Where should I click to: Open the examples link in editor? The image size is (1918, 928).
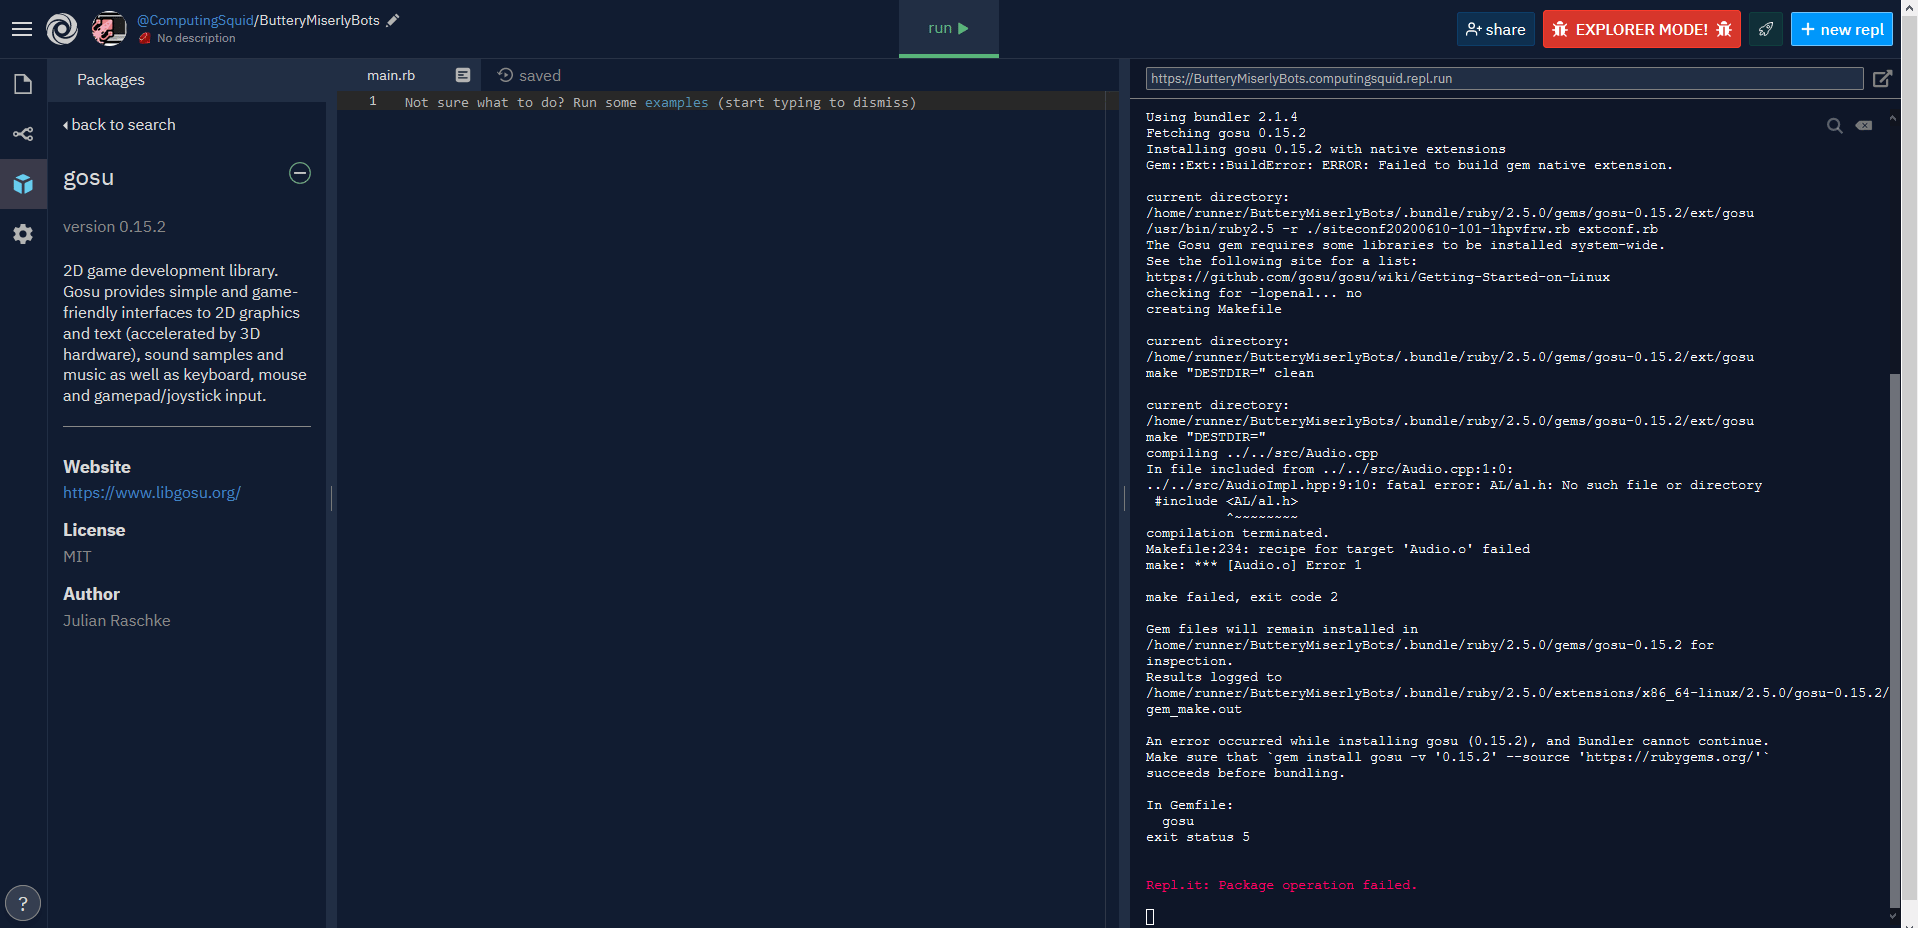pos(676,102)
